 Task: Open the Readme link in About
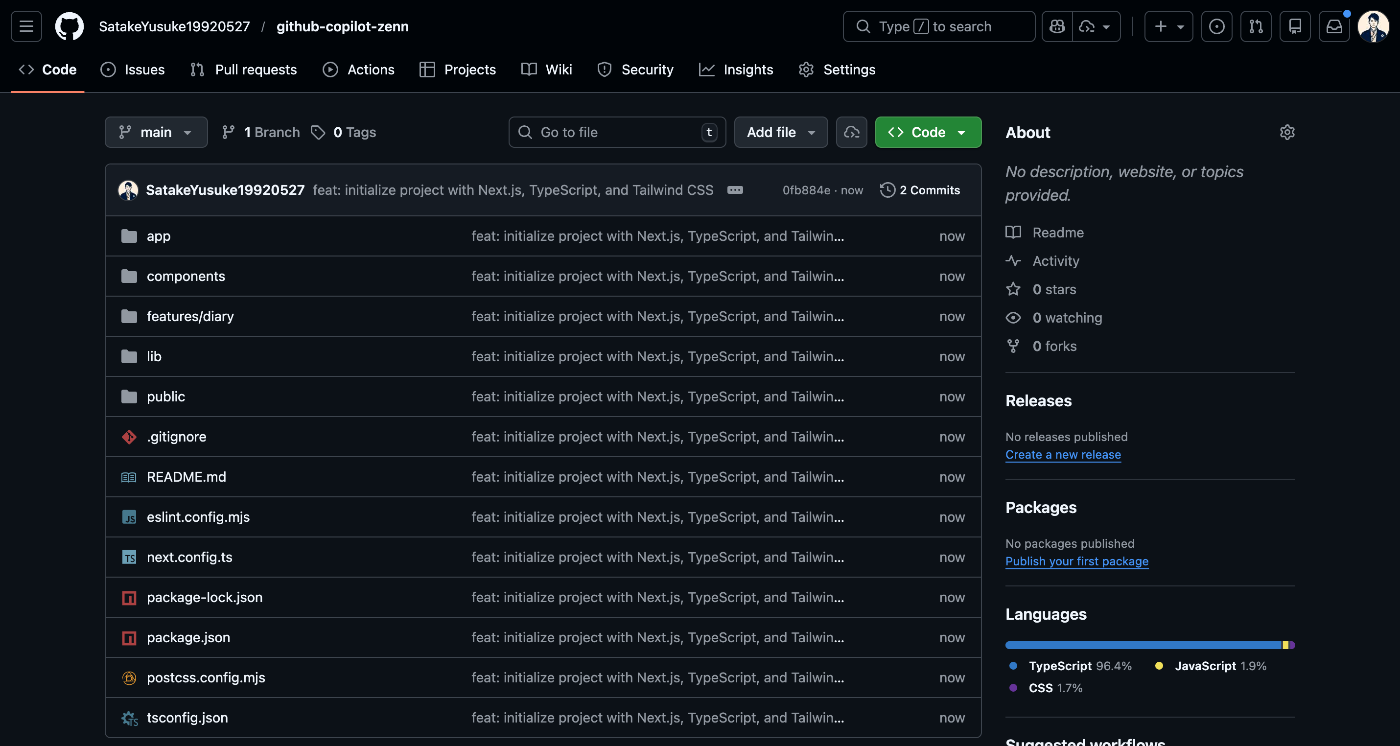1045,232
